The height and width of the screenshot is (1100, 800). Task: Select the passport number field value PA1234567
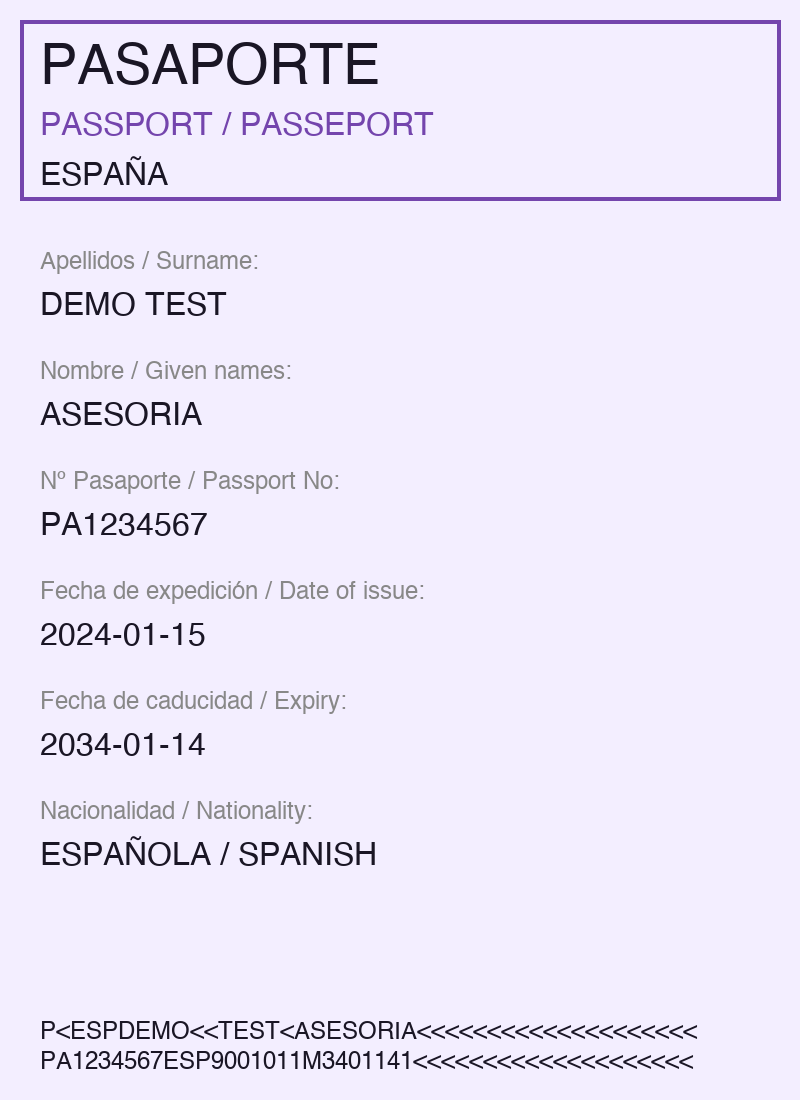tap(124, 524)
